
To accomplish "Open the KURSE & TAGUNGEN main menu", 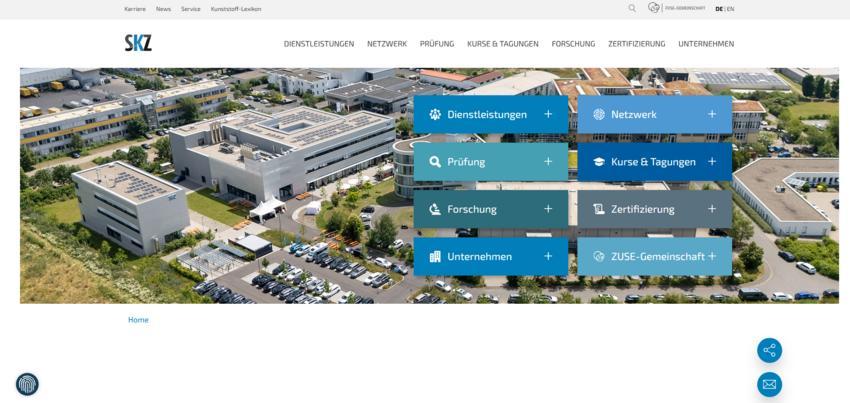I will [x=503, y=44].
